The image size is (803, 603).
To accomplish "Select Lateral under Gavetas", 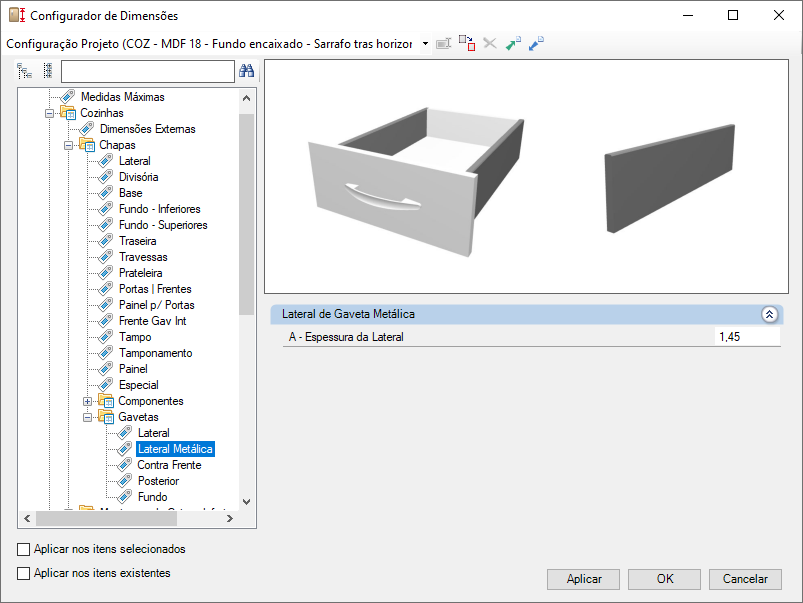I will pyautogui.click(x=153, y=432).
